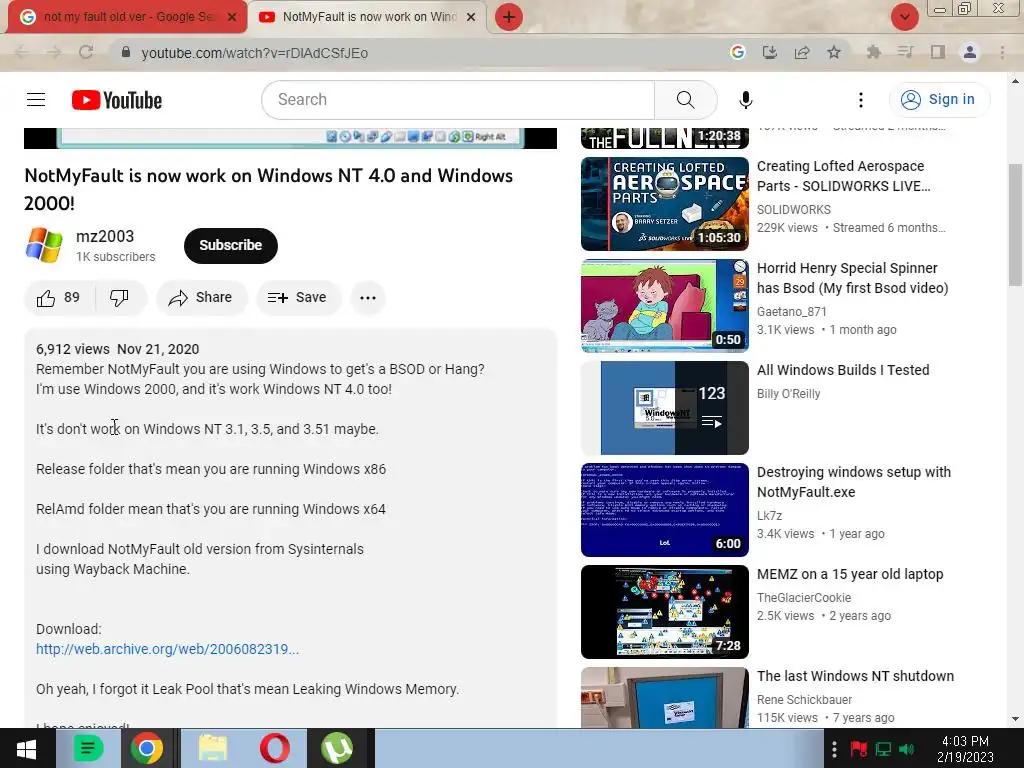This screenshot has height=768, width=1024.
Task: Go back with browser back arrow
Action: click(22, 52)
